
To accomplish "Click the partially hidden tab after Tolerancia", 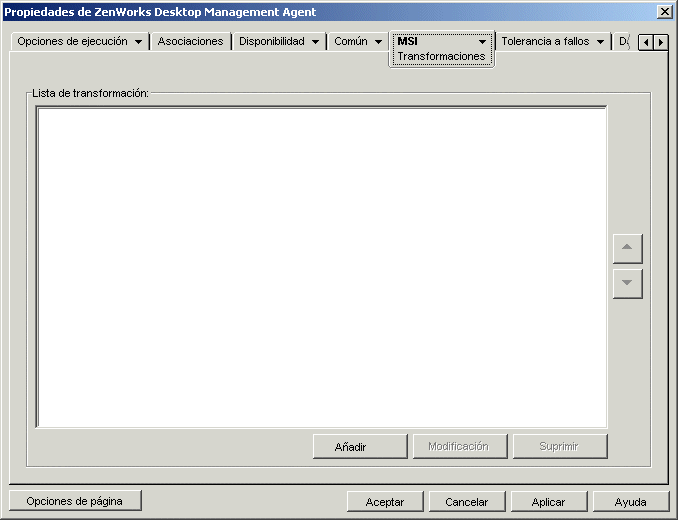I will [624, 41].
